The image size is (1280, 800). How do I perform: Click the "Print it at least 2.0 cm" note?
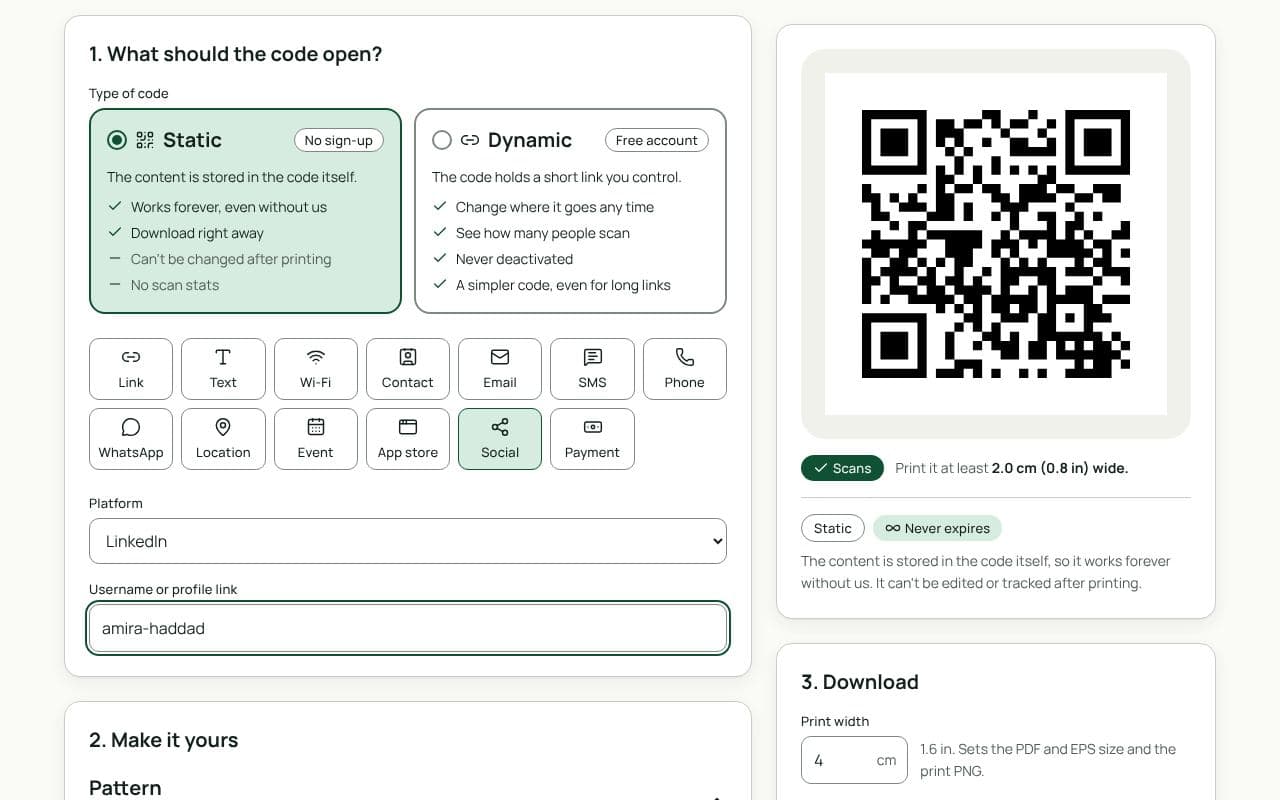coord(1012,468)
